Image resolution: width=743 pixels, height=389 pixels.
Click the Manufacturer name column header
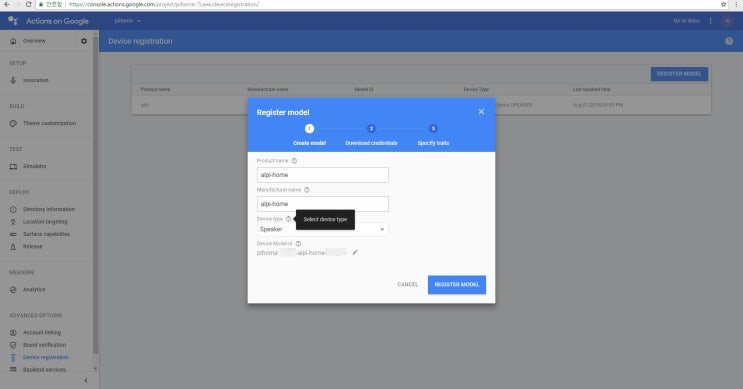click(268, 90)
